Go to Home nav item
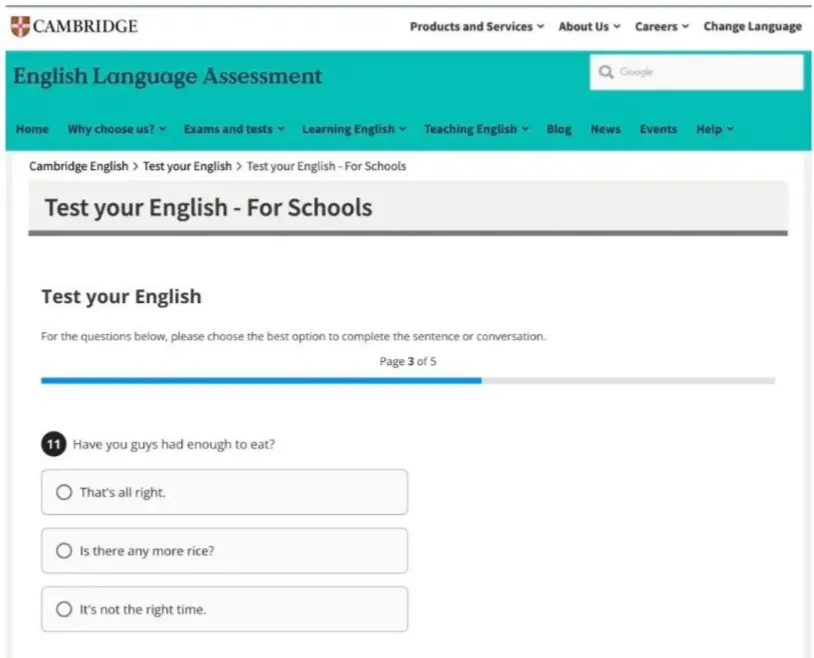 [32, 129]
